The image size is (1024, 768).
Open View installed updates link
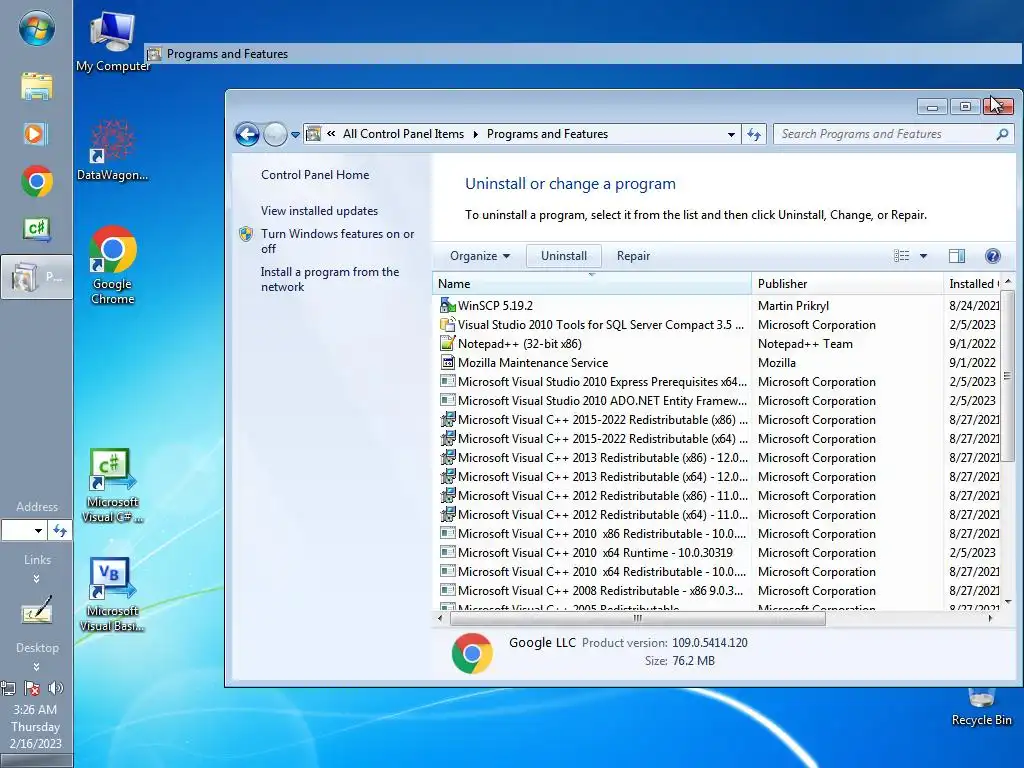tap(319, 211)
